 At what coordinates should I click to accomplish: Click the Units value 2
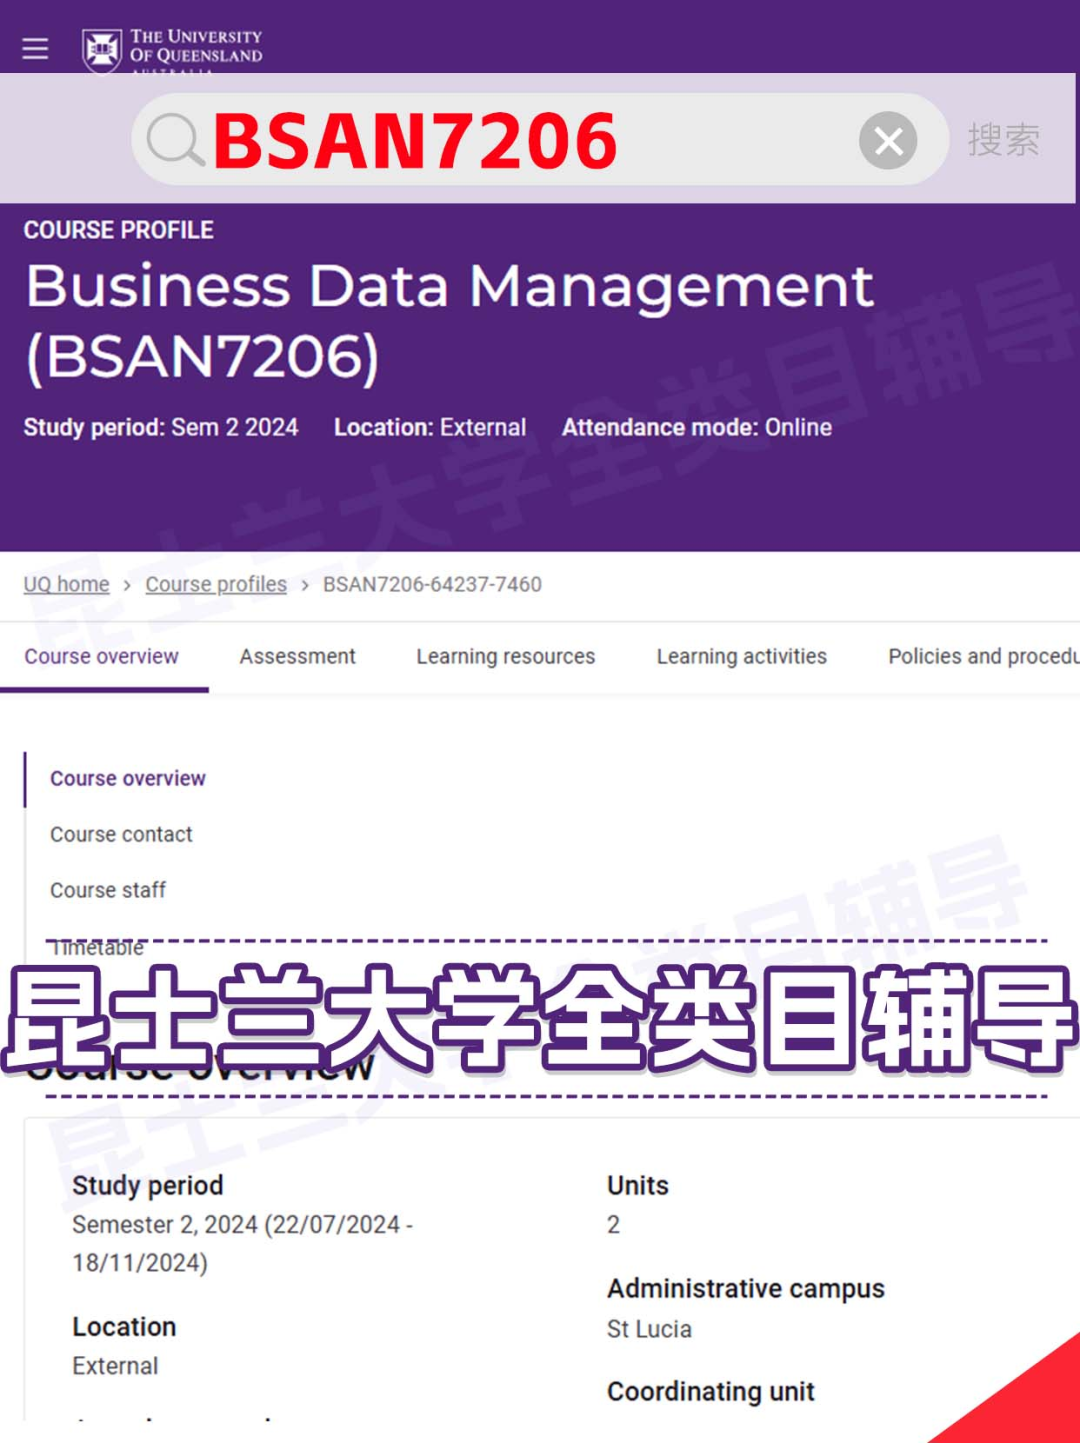coord(613,1224)
